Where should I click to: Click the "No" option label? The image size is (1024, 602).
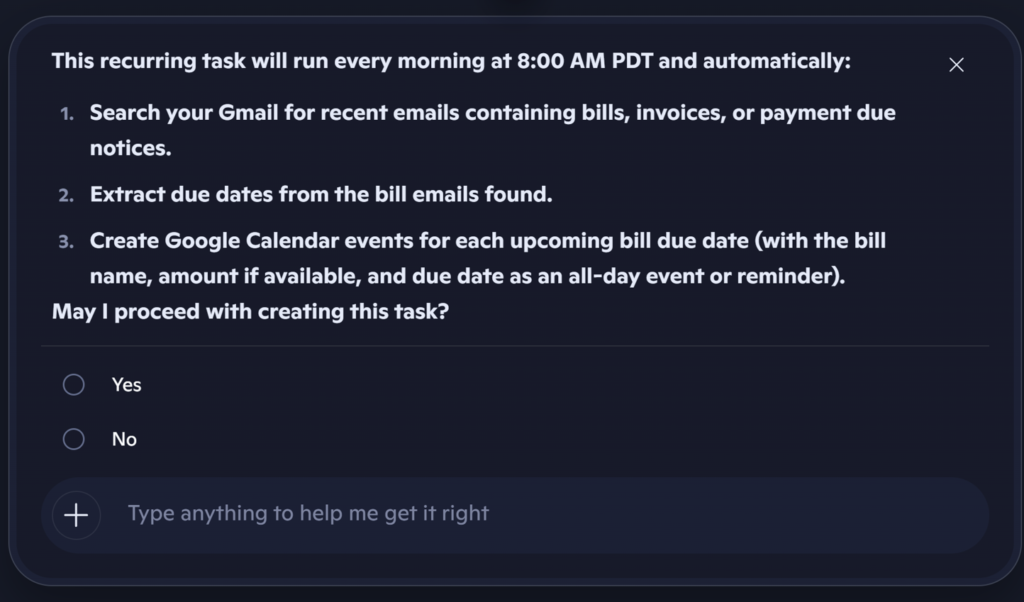tap(124, 439)
